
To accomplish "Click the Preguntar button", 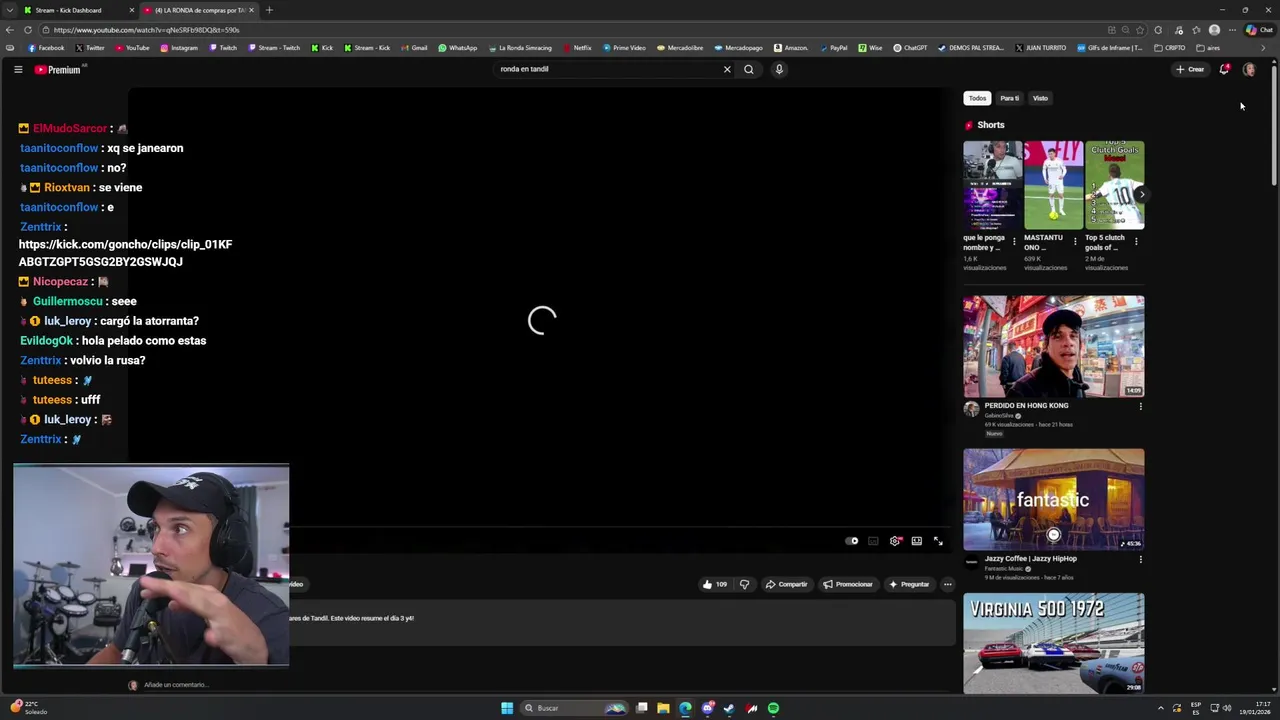I will coord(909,584).
